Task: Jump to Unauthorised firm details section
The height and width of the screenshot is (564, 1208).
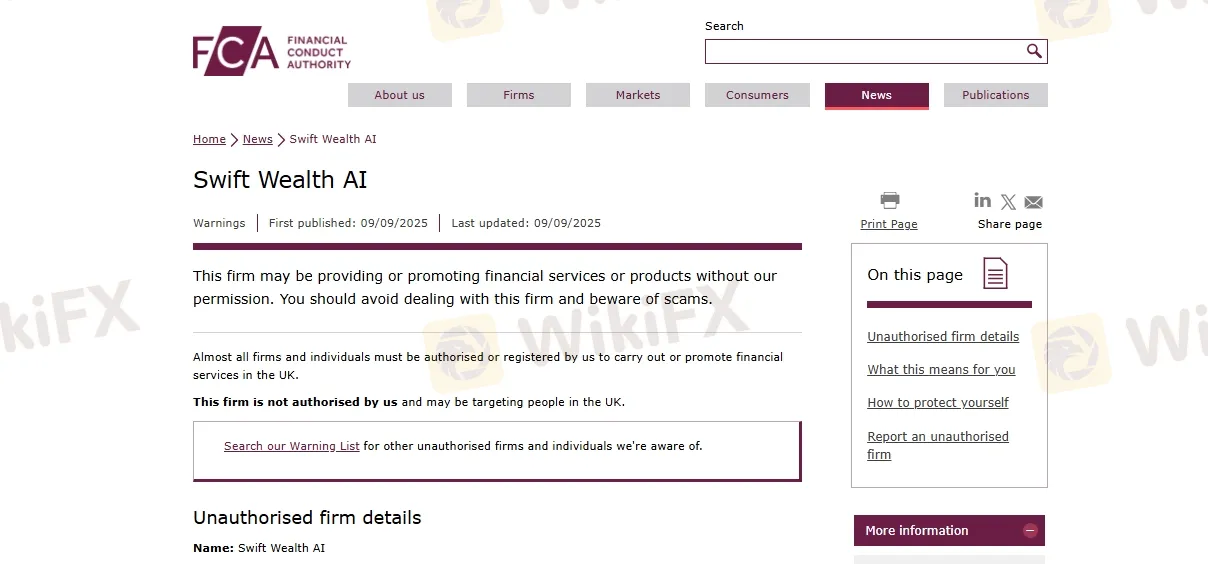Action: tap(943, 337)
